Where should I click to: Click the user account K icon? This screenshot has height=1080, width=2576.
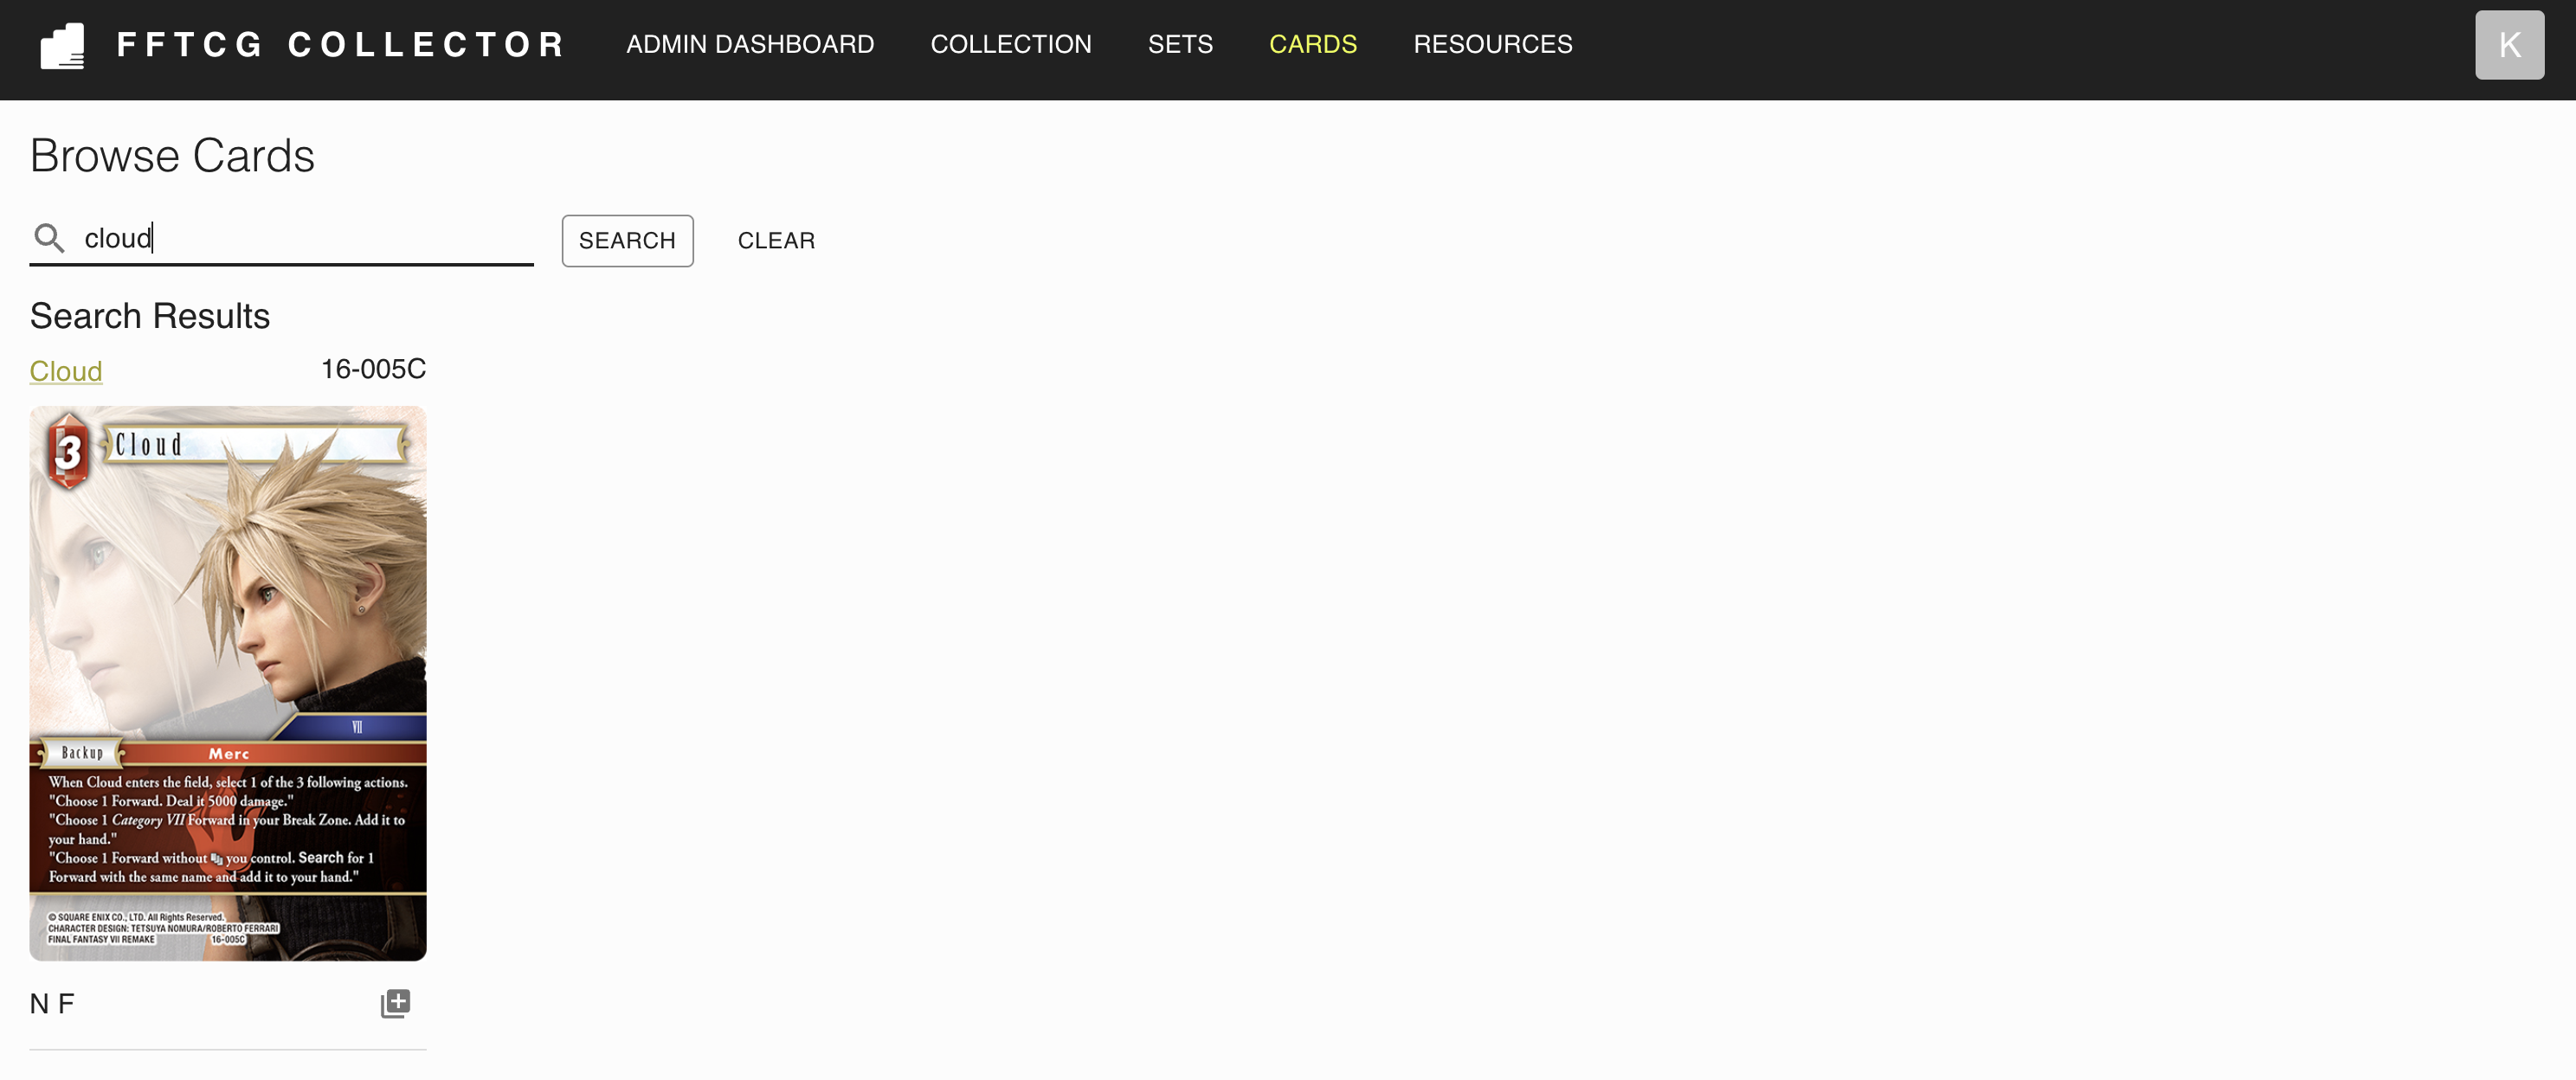pos(2510,44)
